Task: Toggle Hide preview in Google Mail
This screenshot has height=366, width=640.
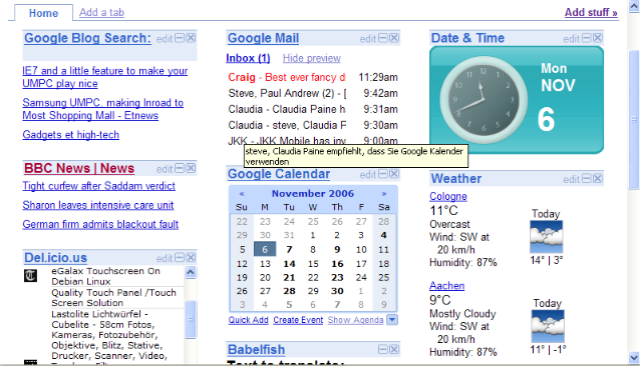Action: 312,58
